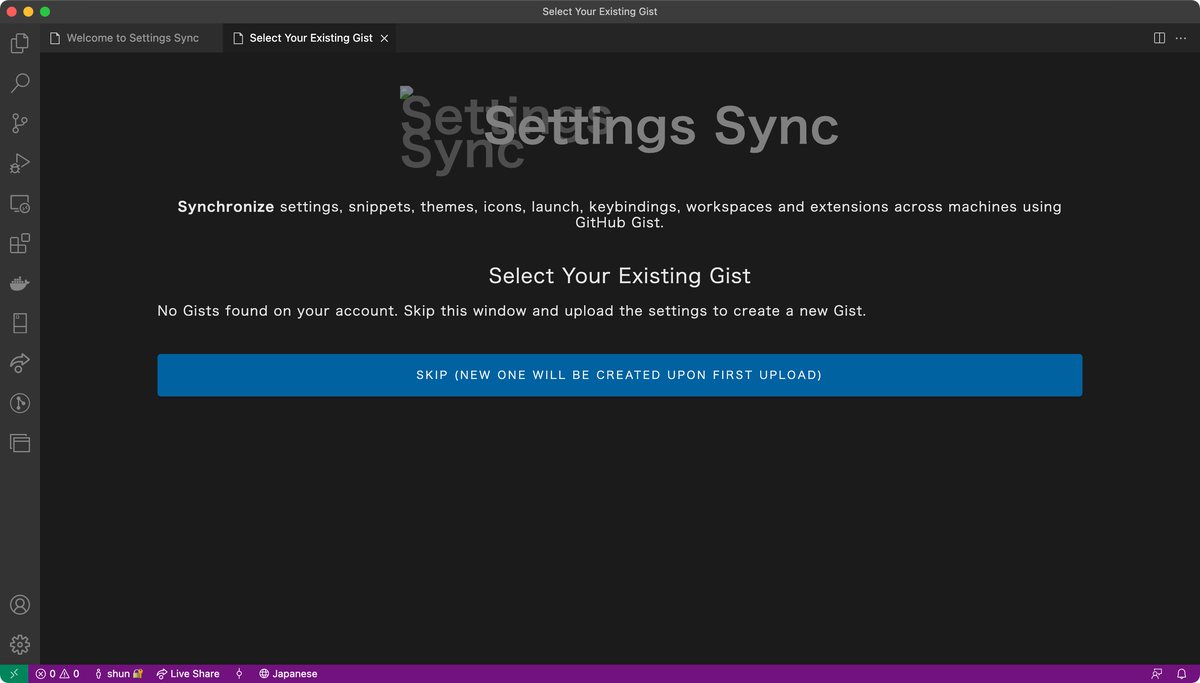Open the Git graph circle icon in activity bar
This screenshot has width=1200, height=683.
click(x=20, y=403)
